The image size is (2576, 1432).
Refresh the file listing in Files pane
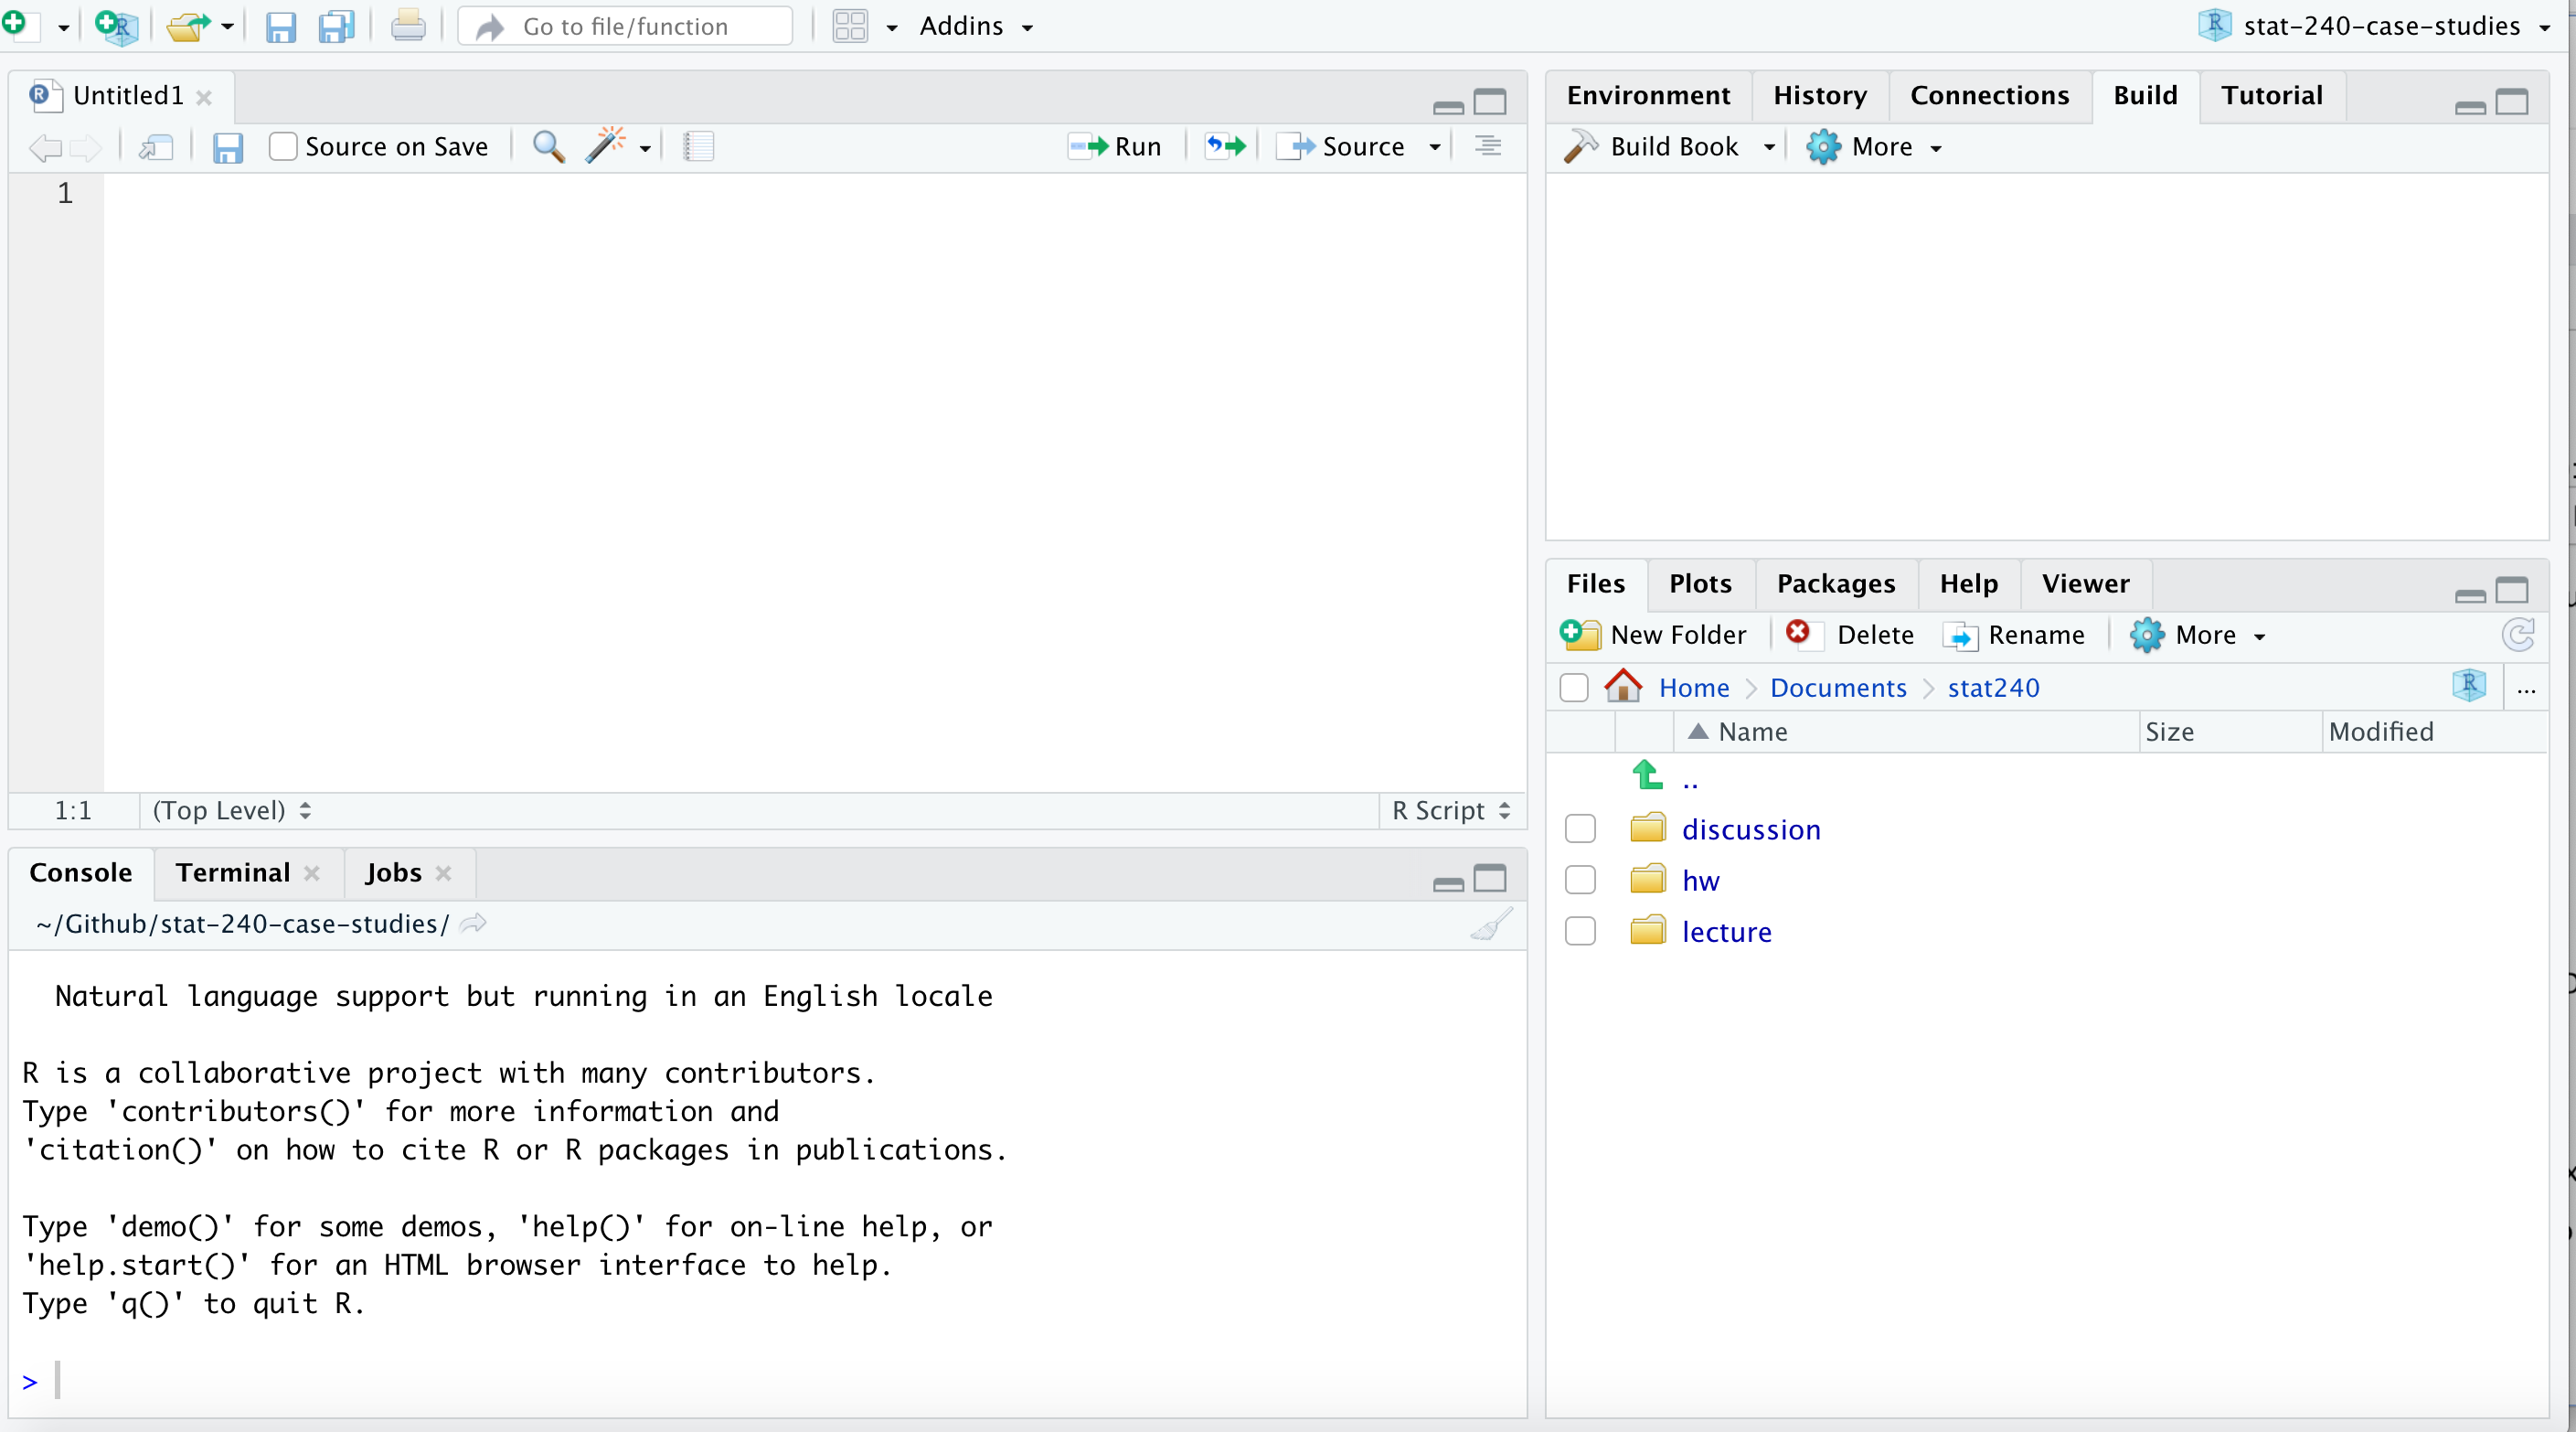[2517, 635]
